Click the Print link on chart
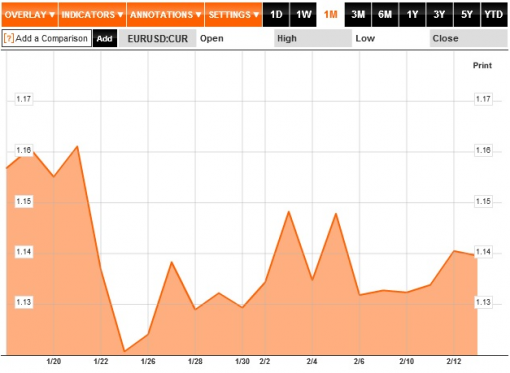 (x=482, y=65)
